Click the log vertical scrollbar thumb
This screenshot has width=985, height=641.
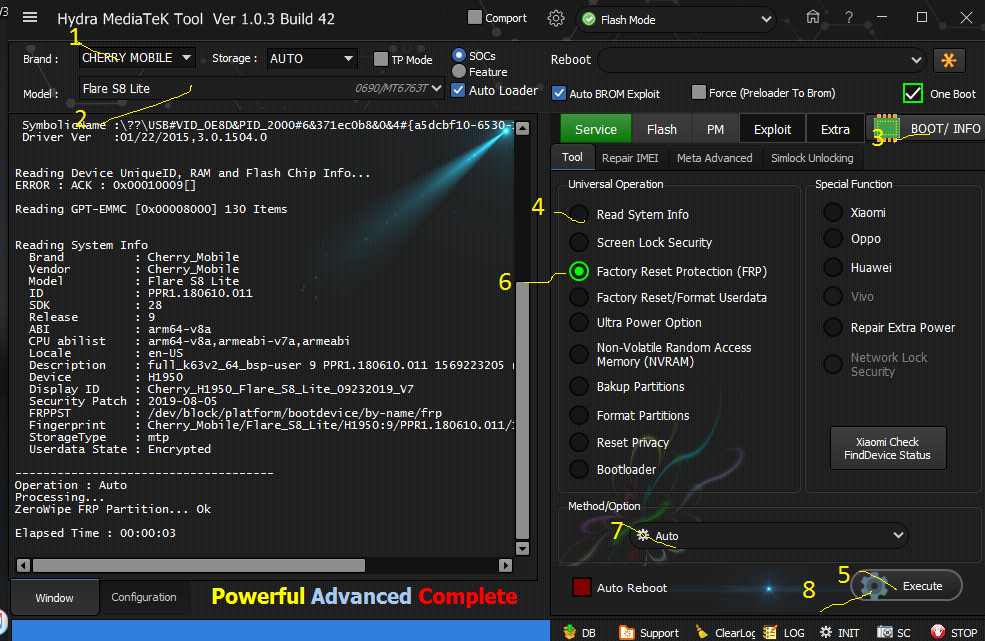(x=522, y=410)
